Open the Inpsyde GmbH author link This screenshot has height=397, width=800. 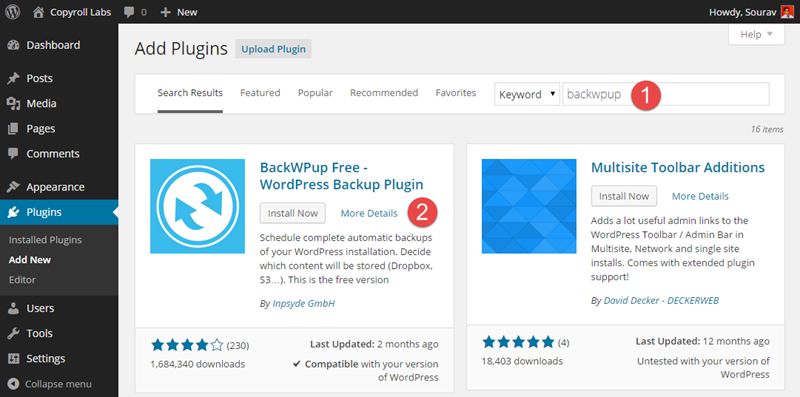[303, 303]
